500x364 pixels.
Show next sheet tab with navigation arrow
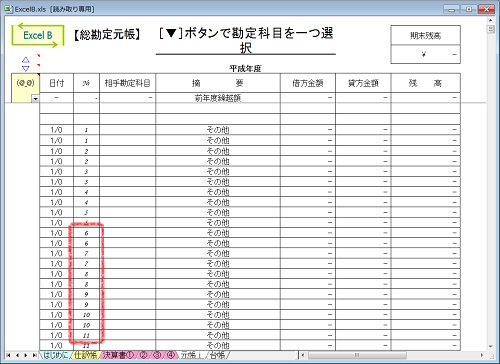[x=26, y=355]
